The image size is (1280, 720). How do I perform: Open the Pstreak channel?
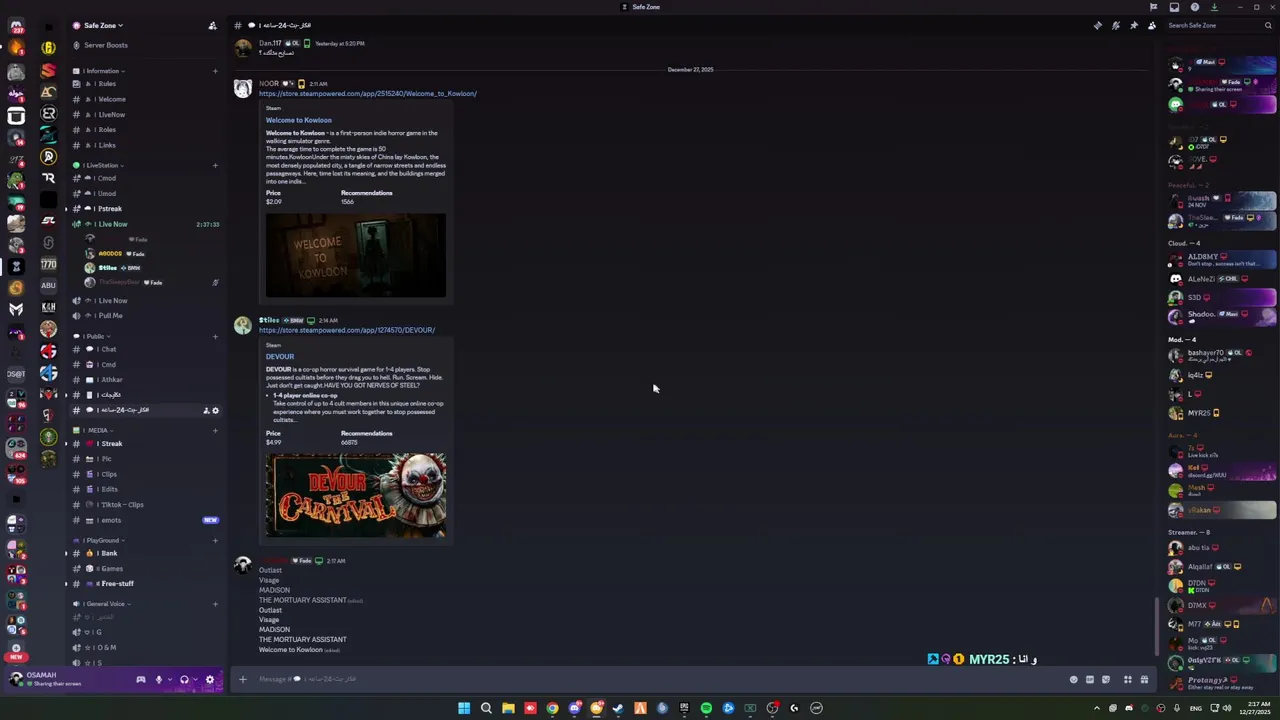tap(146, 208)
